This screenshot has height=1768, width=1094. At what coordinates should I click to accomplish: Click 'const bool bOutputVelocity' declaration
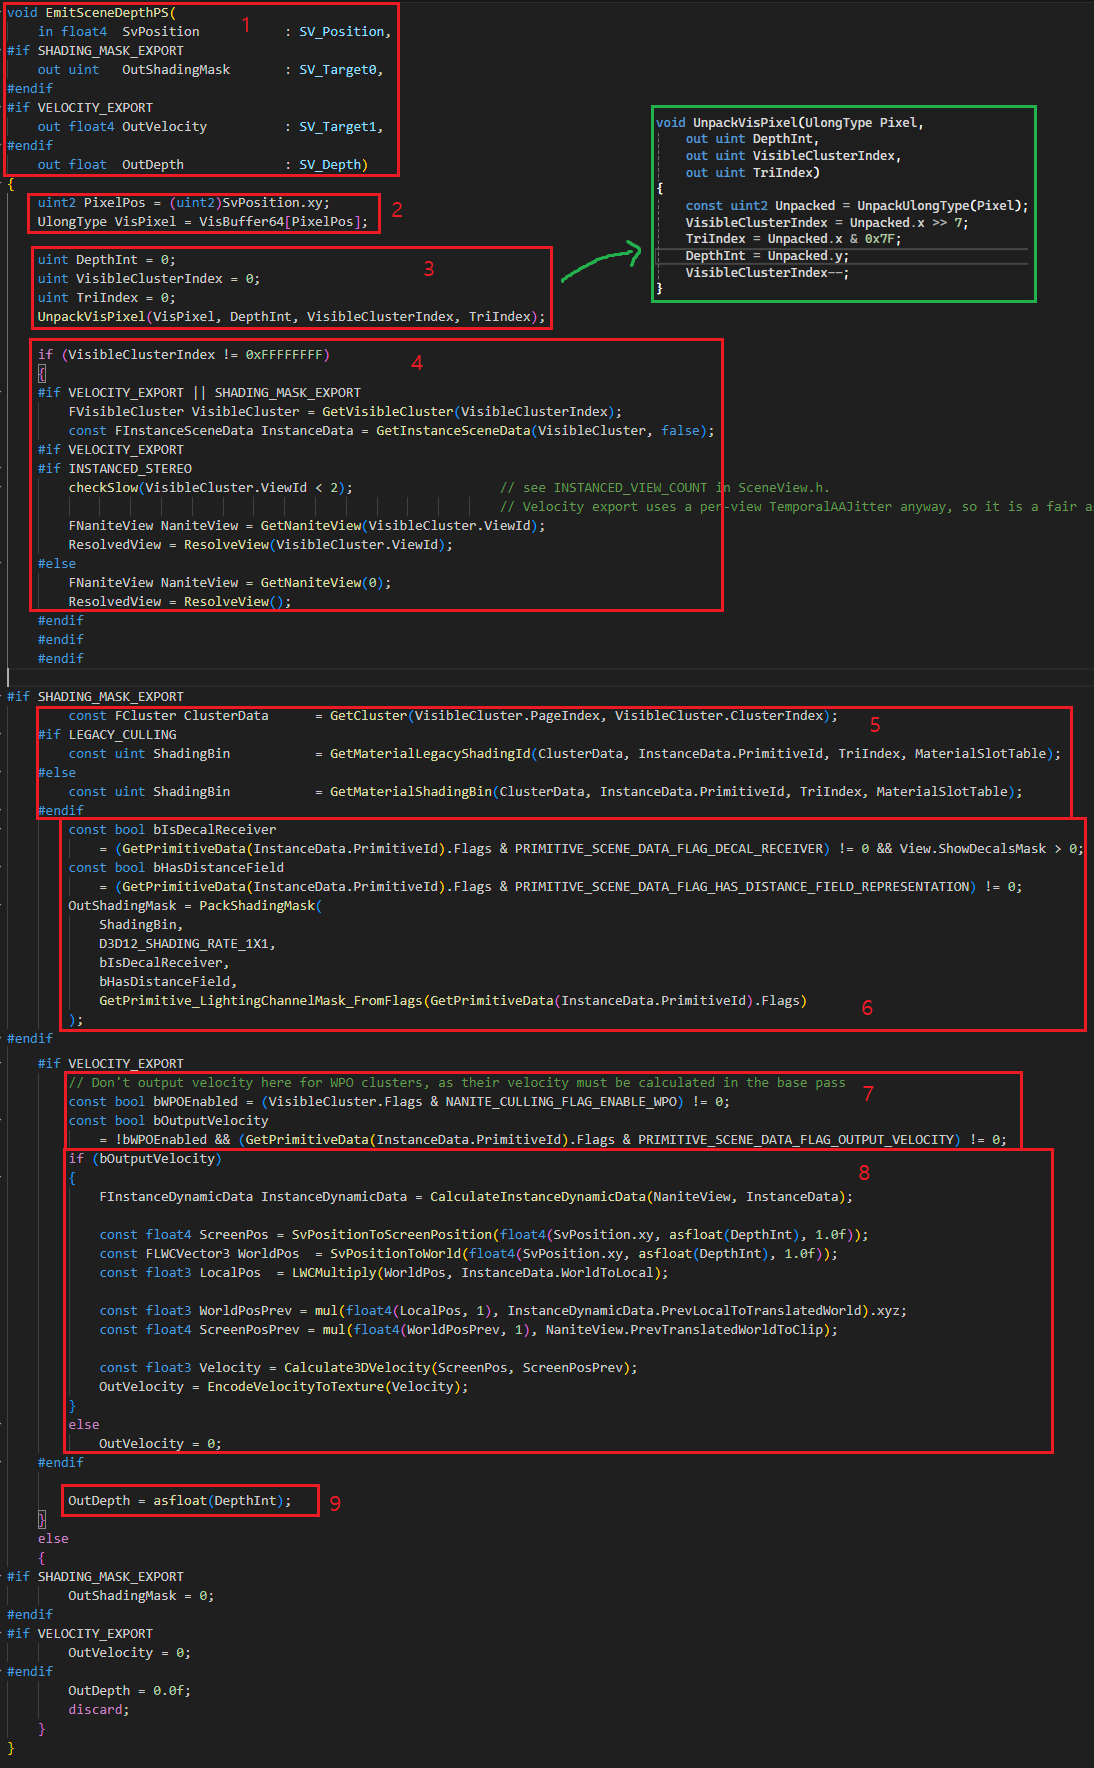coord(168,1121)
